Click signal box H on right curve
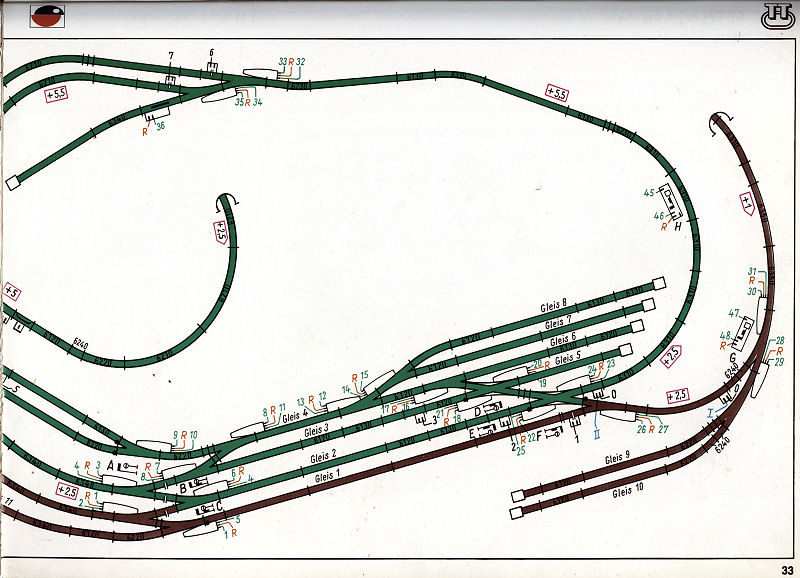The image size is (800, 578). click(668, 205)
